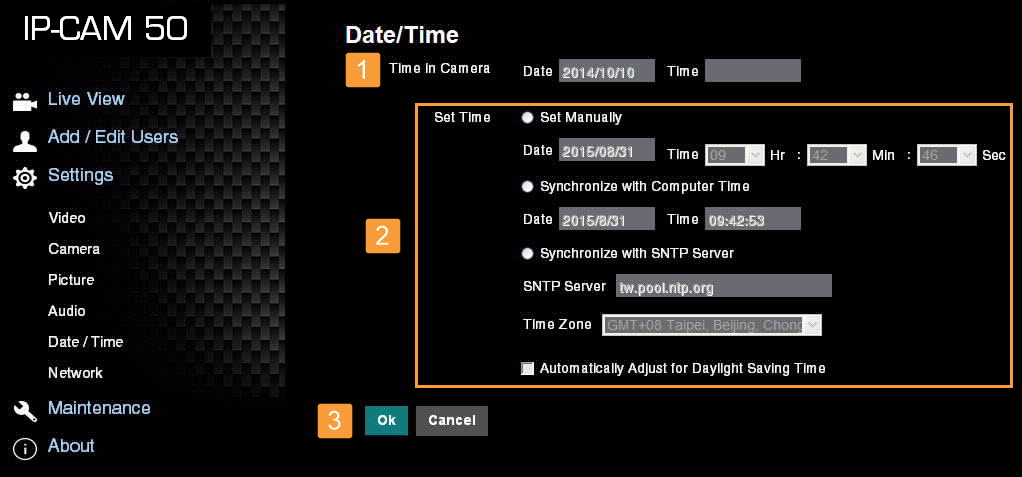The width and height of the screenshot is (1022, 477).
Task: Click the Add / Edit Users person icon
Action: point(24,140)
